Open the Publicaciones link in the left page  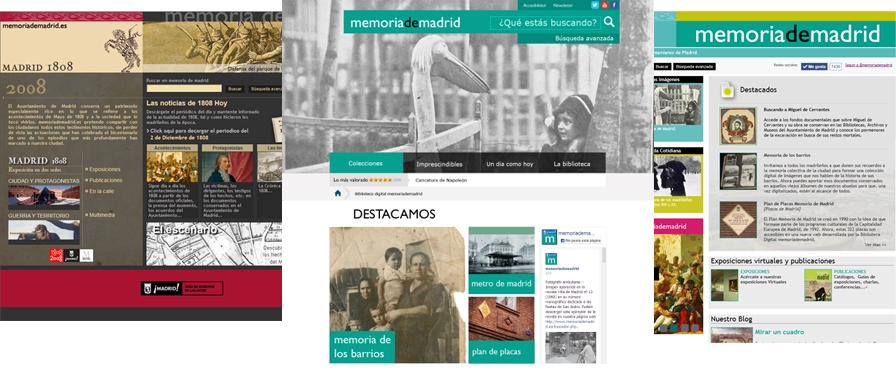[105, 180]
